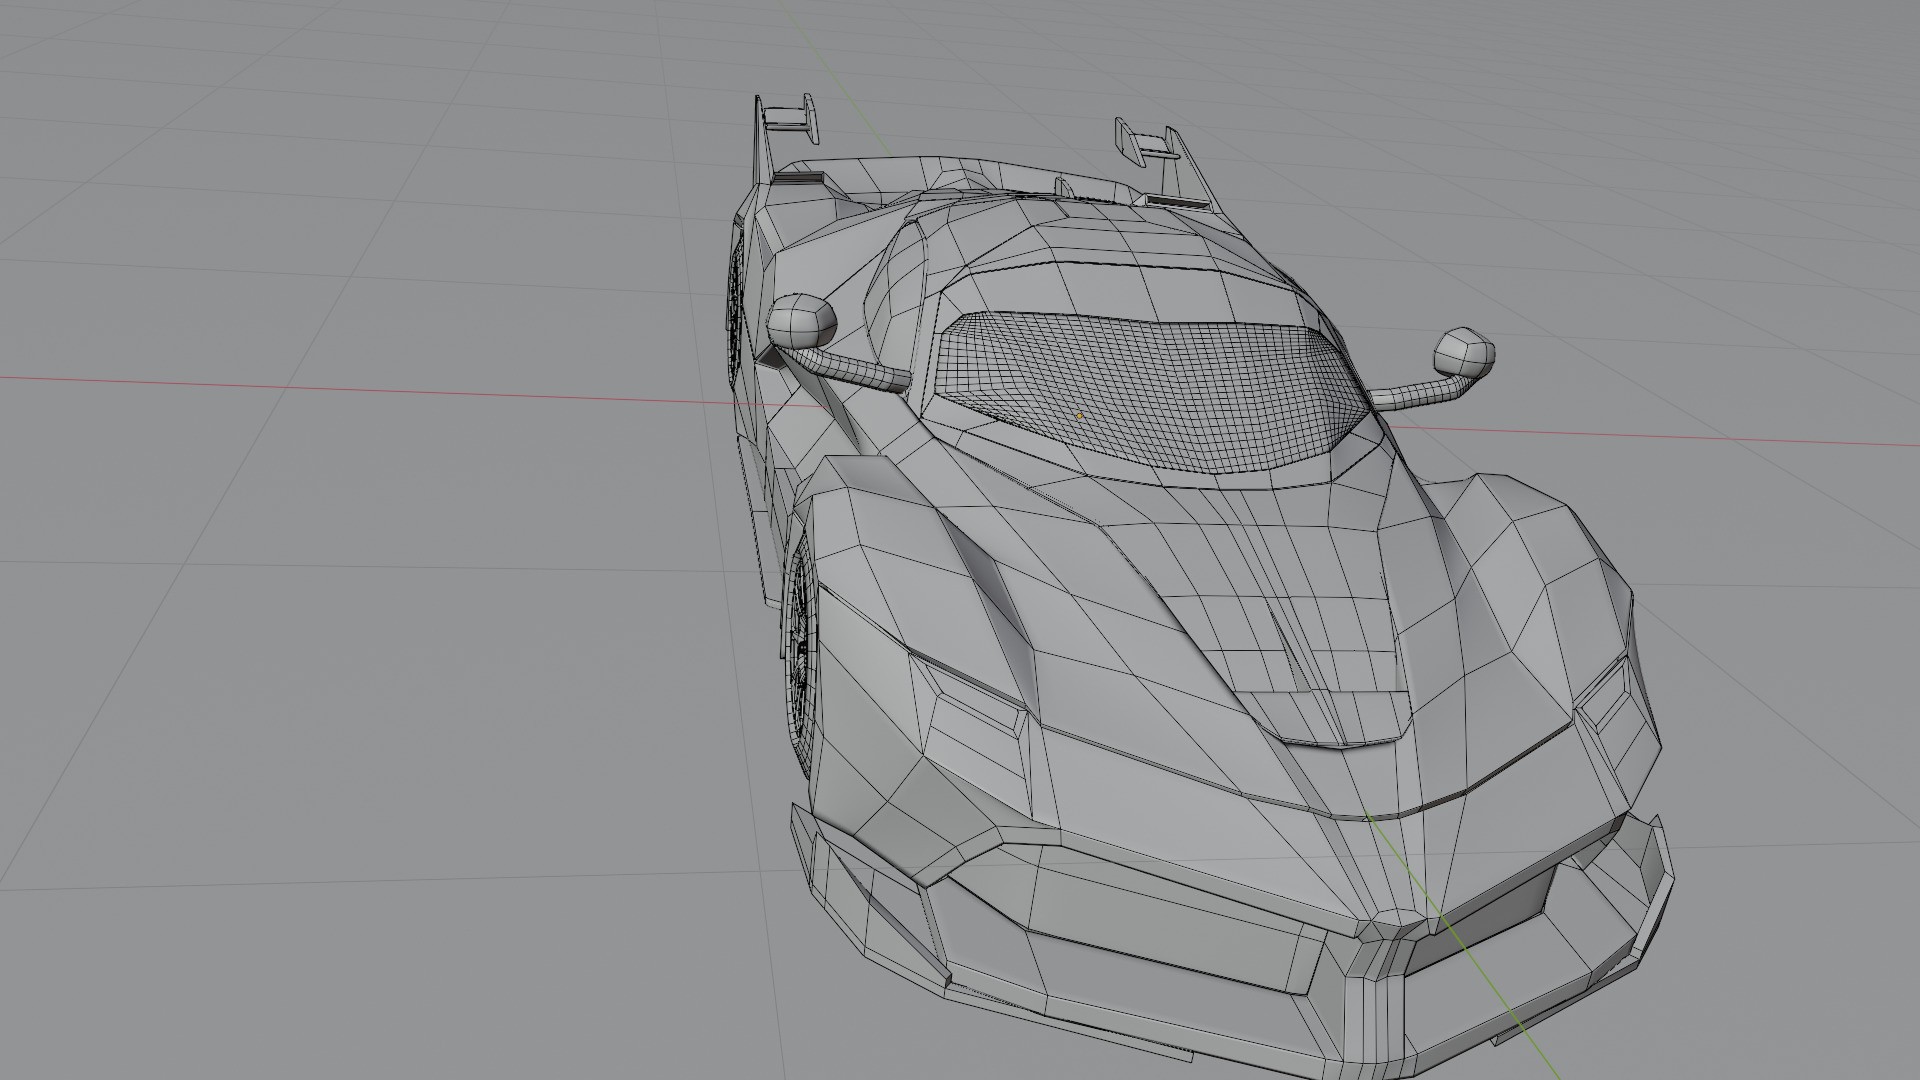Click the orange origin point on windshield
The image size is (1920, 1080).
coord(1079,416)
